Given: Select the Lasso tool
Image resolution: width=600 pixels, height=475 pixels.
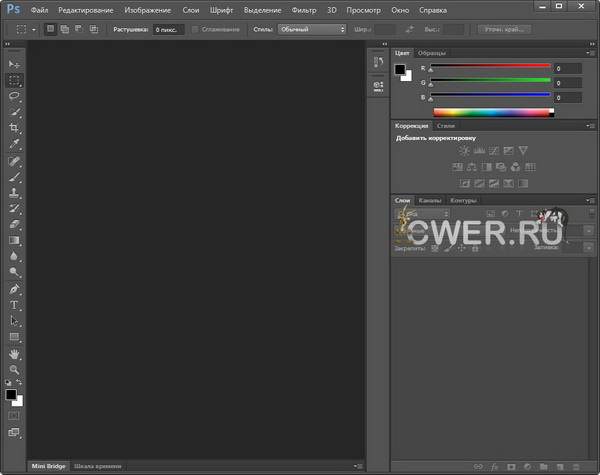Looking at the screenshot, I should [14, 96].
